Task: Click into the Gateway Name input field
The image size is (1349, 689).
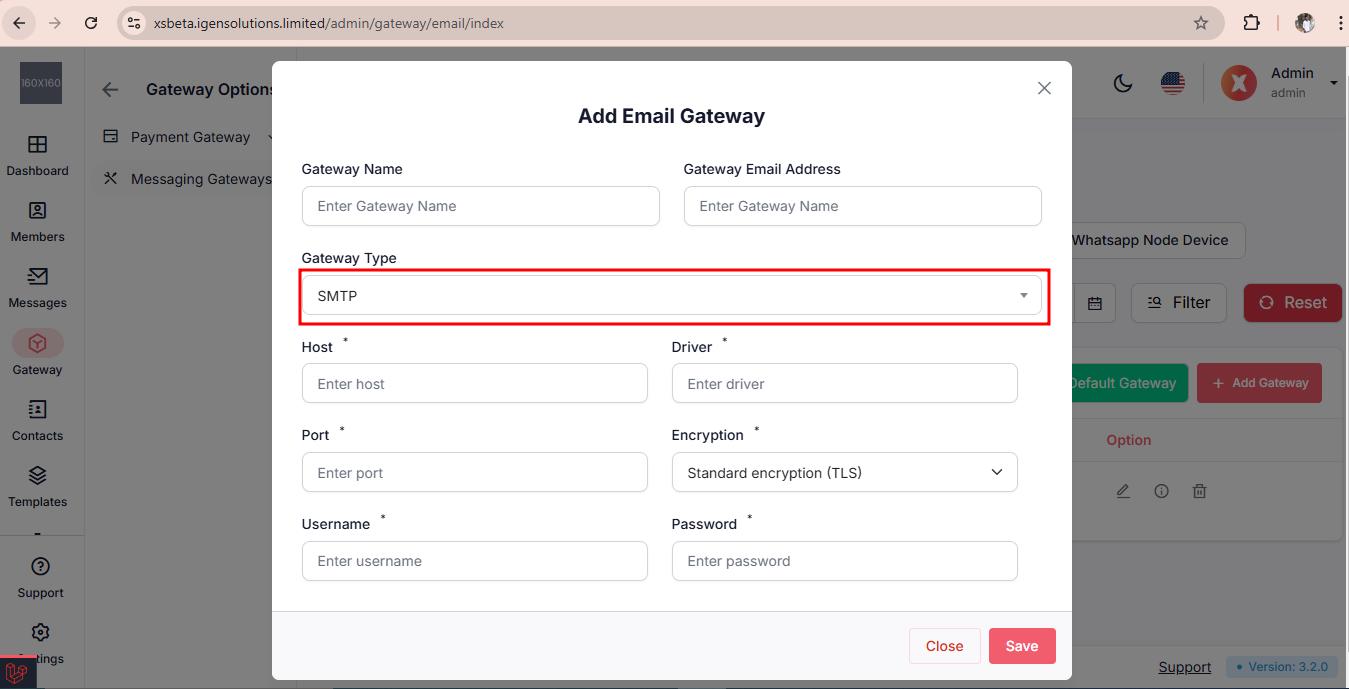Action: click(480, 206)
